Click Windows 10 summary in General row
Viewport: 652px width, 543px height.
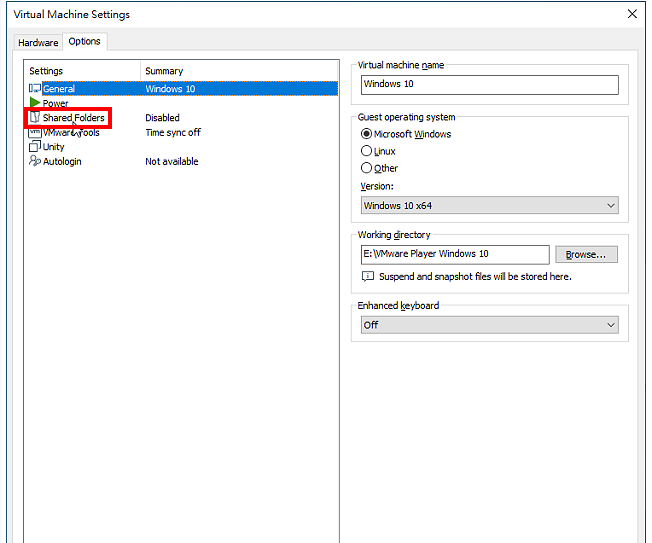[x=170, y=89]
